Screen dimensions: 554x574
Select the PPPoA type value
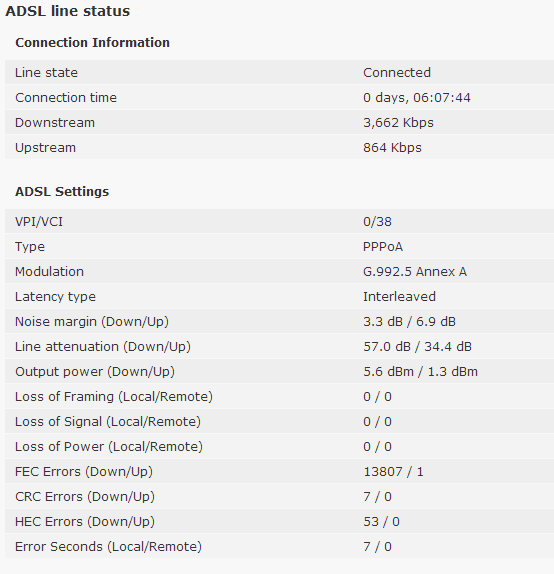click(x=383, y=246)
